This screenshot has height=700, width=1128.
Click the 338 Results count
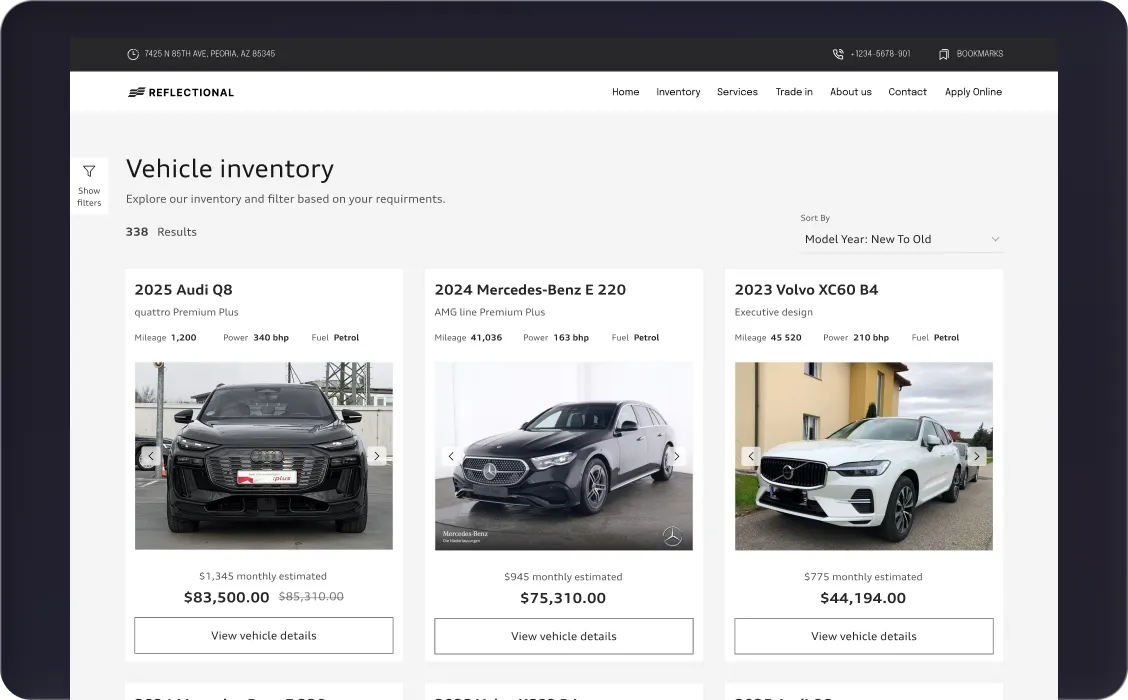[161, 232]
